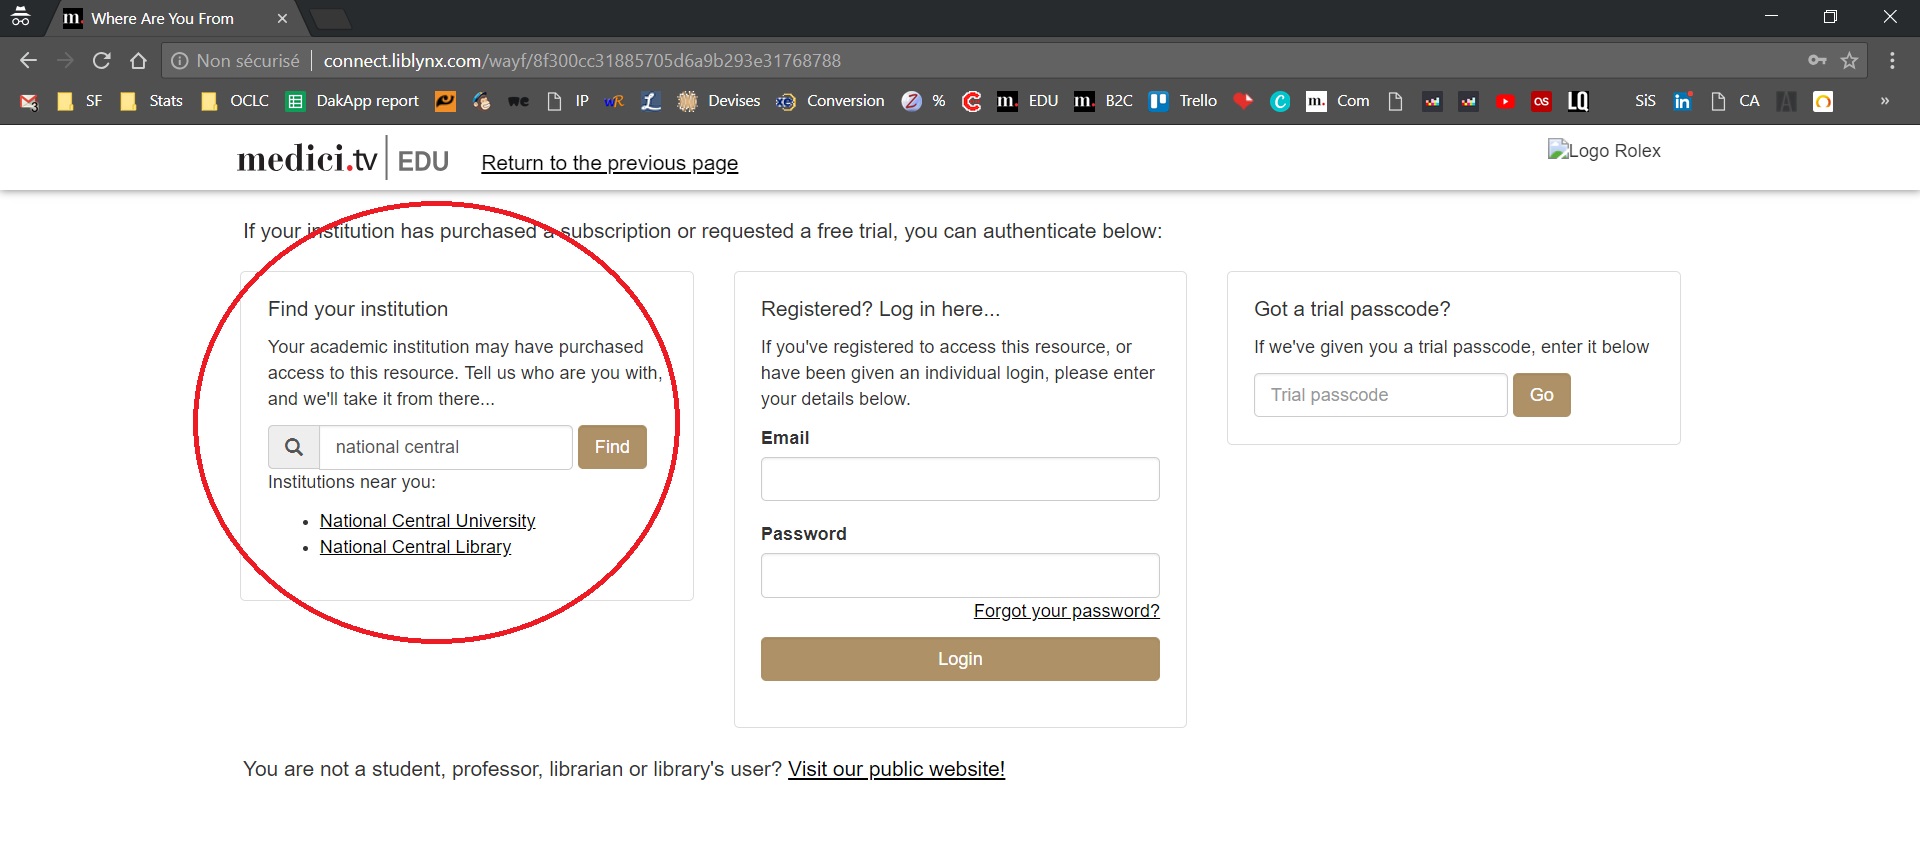Click the saved passwords key icon
Screen dimensions: 1920x846
1817,61
